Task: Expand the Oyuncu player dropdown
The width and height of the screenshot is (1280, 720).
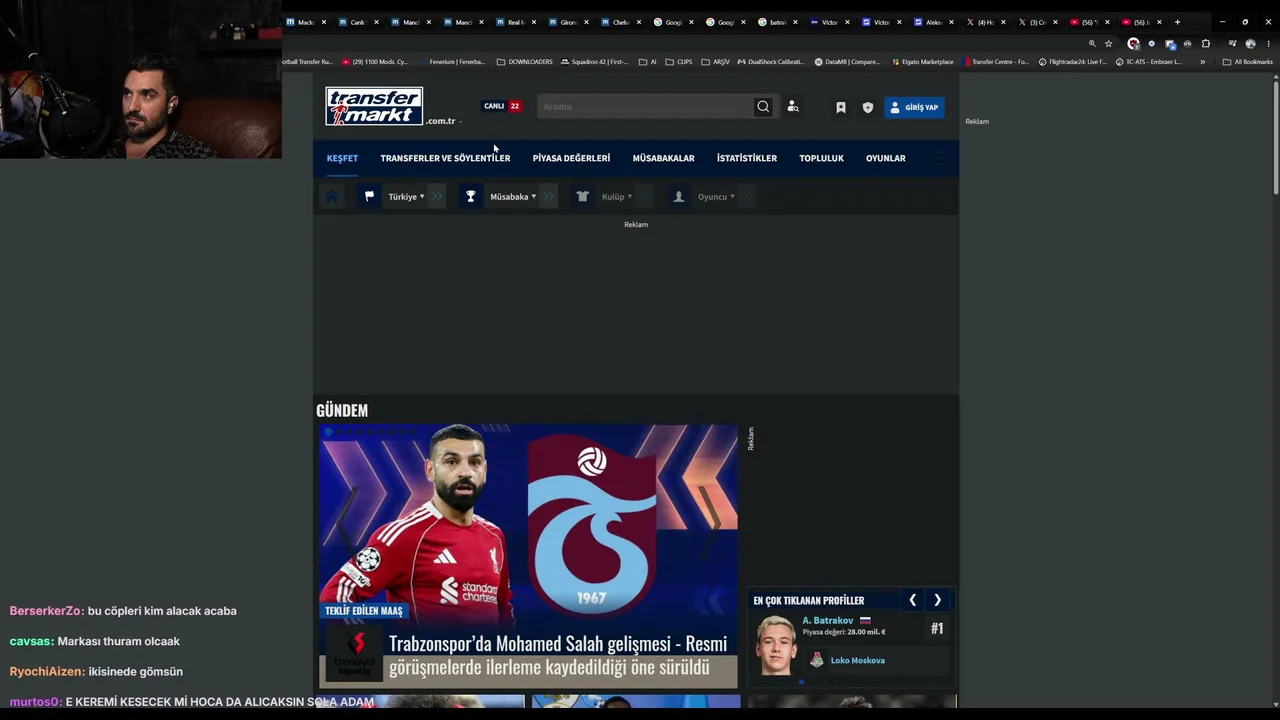Action: click(716, 197)
